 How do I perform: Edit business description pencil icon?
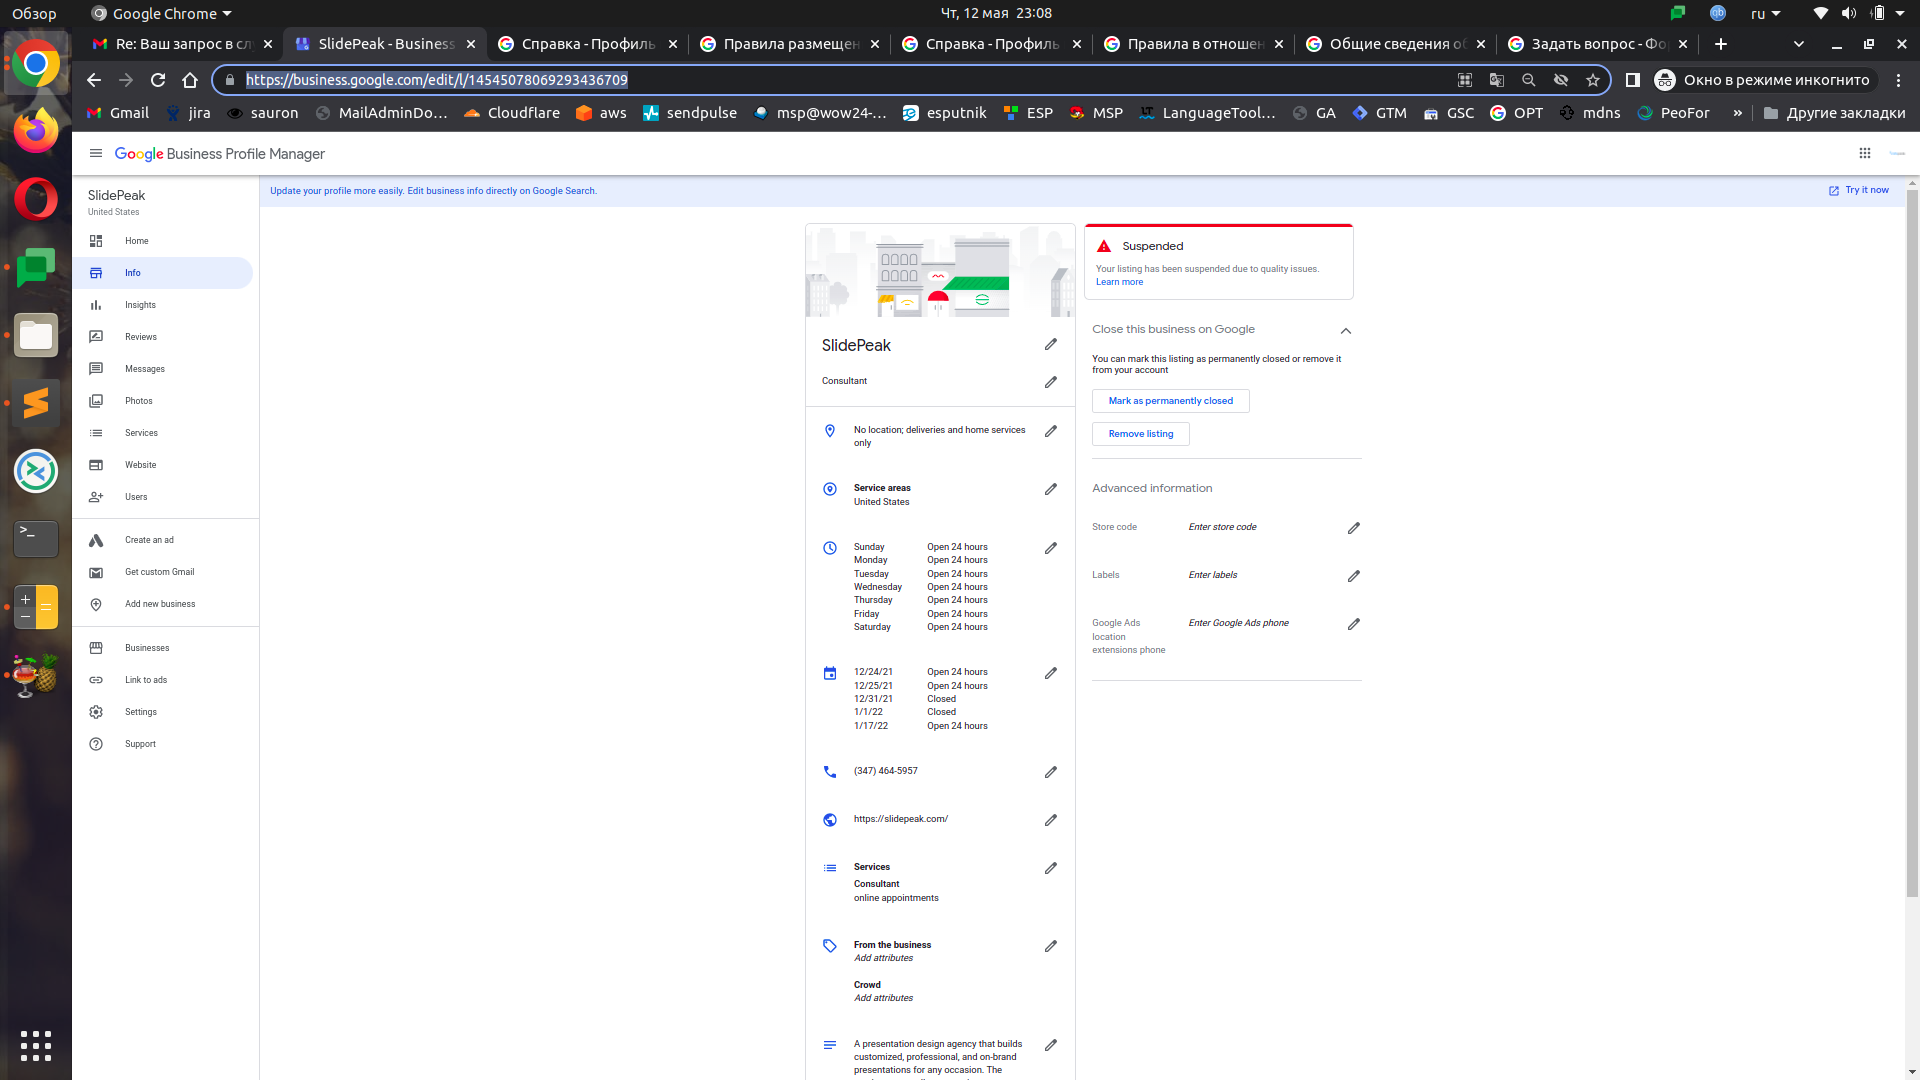pos(1050,1045)
